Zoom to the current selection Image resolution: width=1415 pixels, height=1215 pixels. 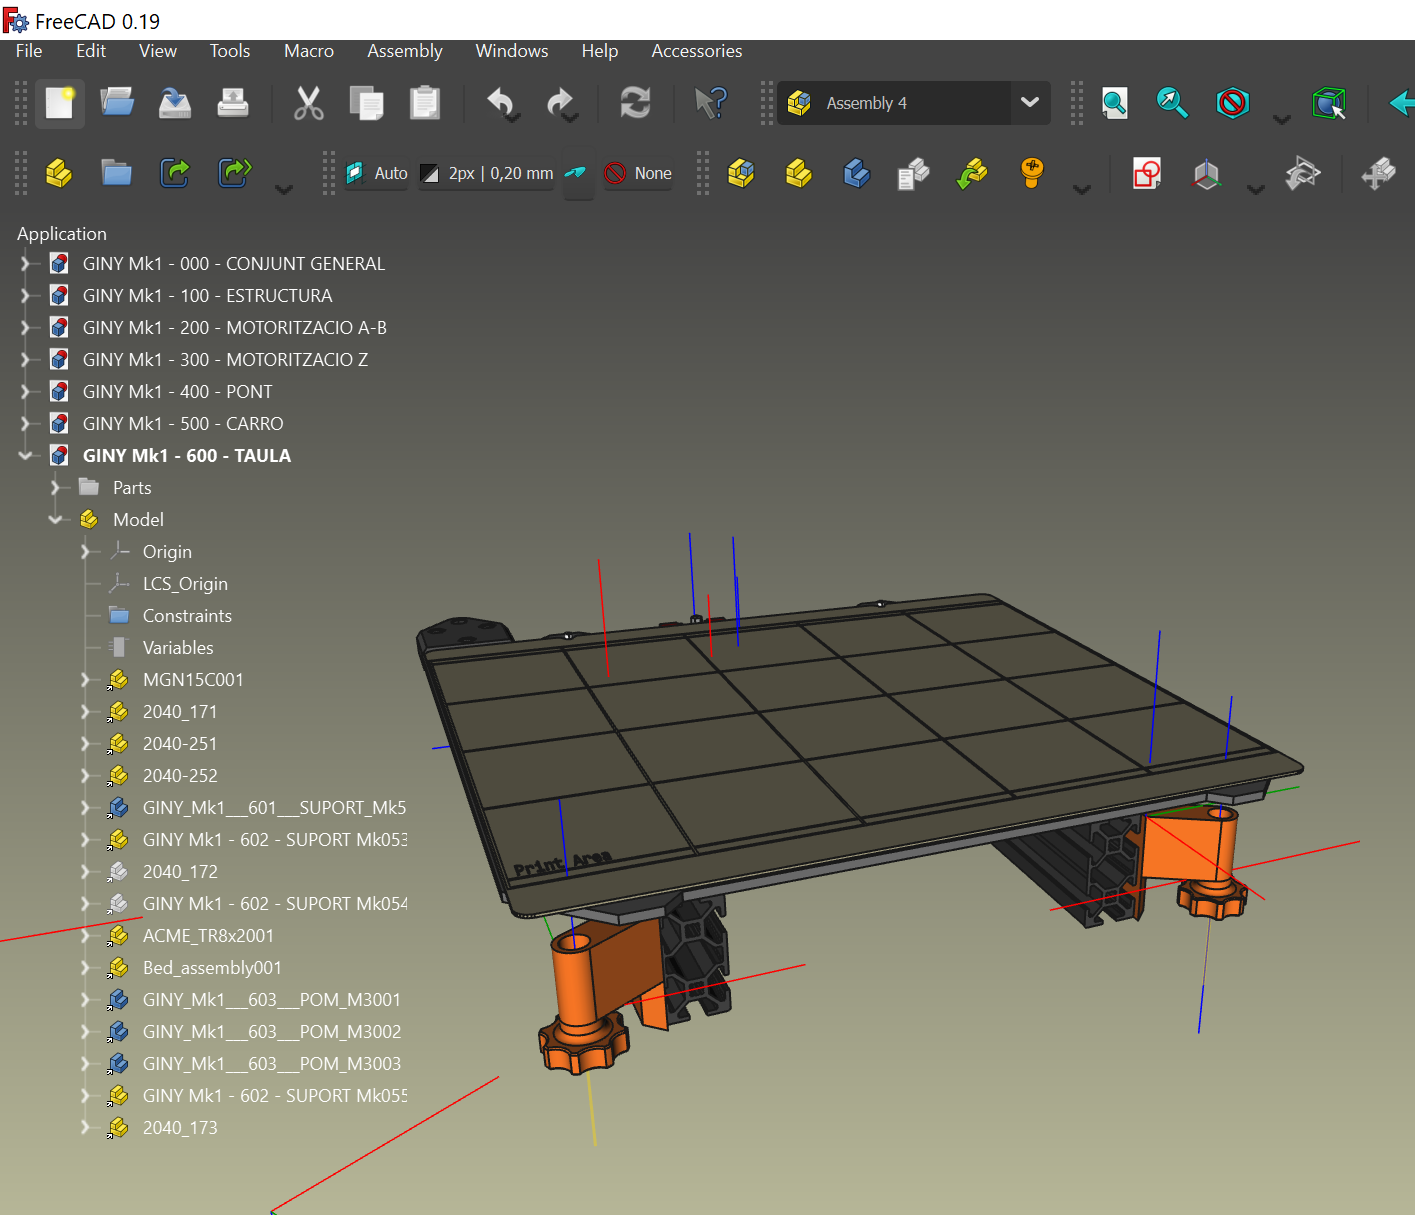coord(1172,103)
